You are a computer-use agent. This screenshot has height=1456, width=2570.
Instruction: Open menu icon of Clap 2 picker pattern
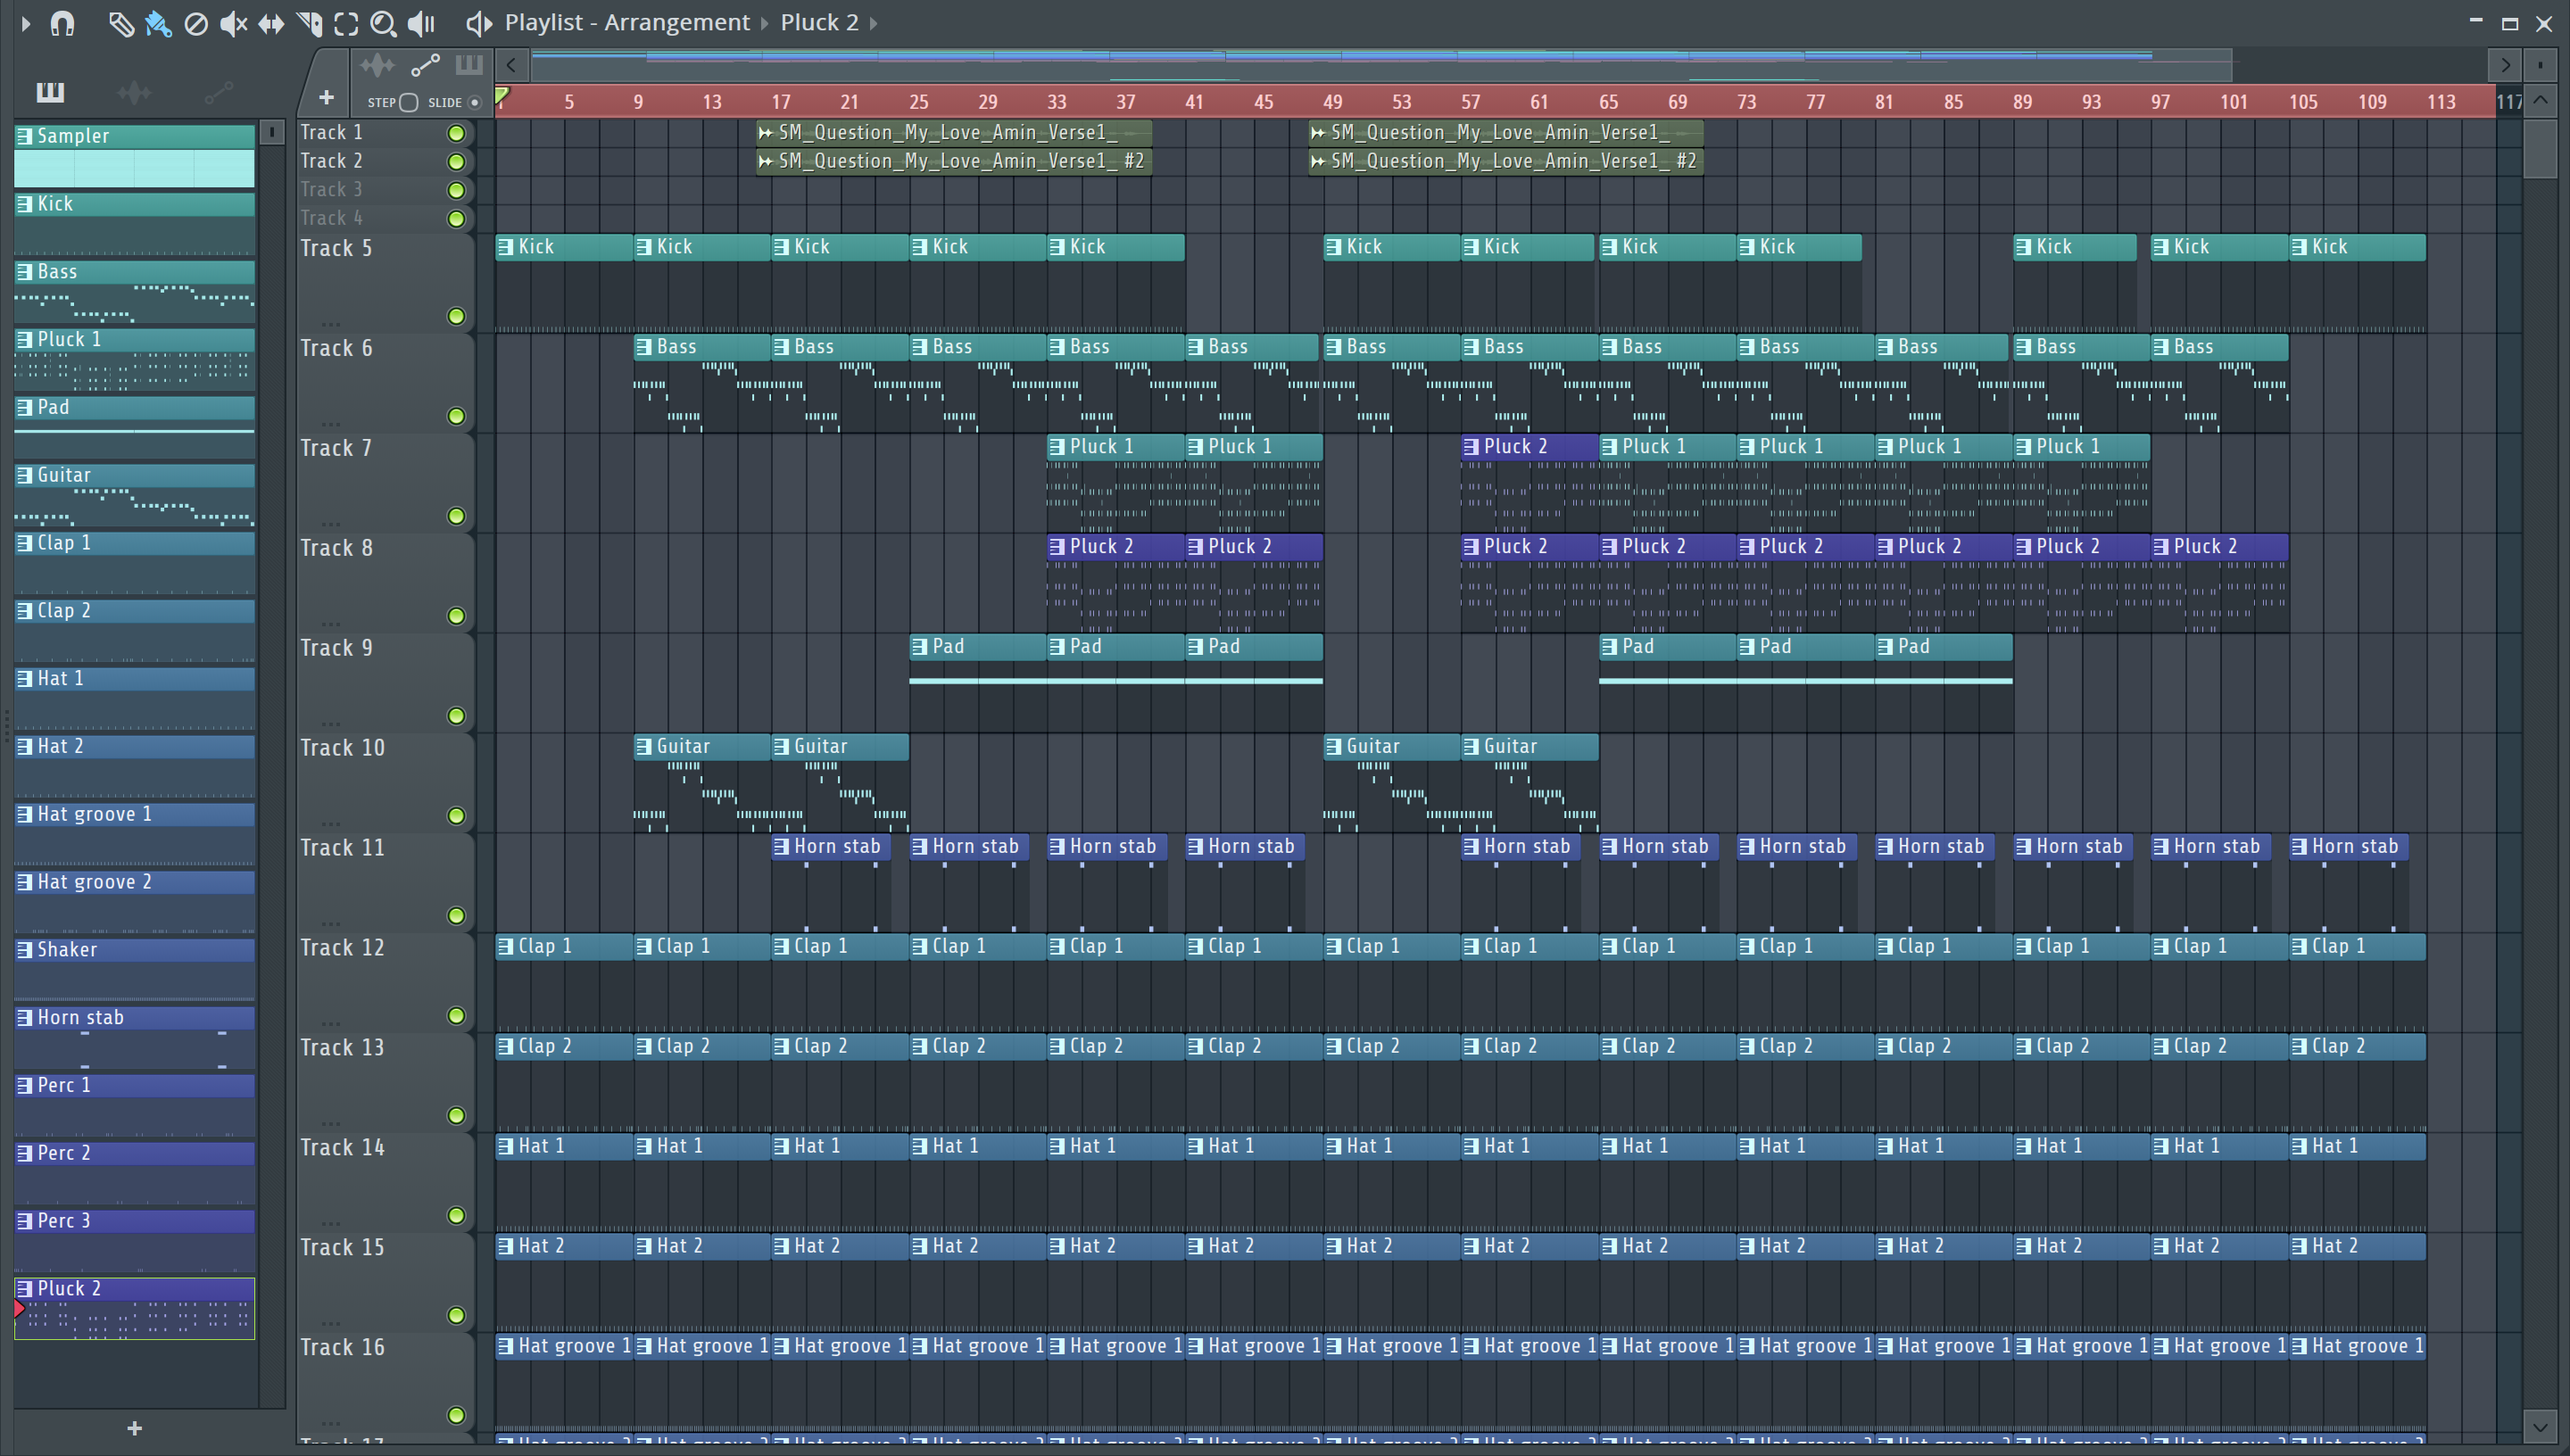[x=24, y=610]
